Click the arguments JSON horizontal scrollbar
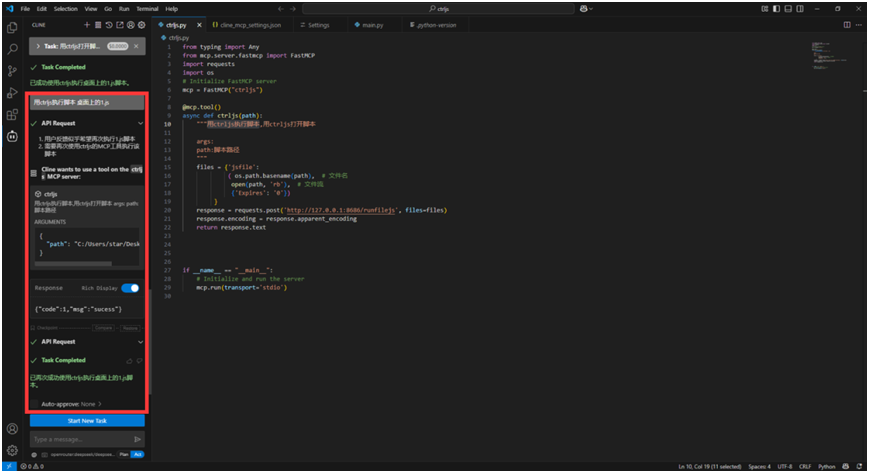 (x=73, y=263)
